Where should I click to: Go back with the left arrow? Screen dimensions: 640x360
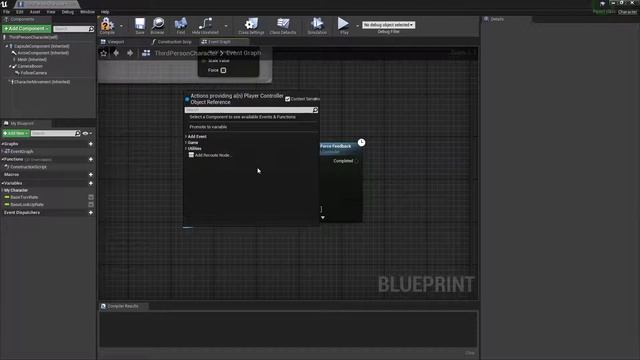[x=116, y=53]
